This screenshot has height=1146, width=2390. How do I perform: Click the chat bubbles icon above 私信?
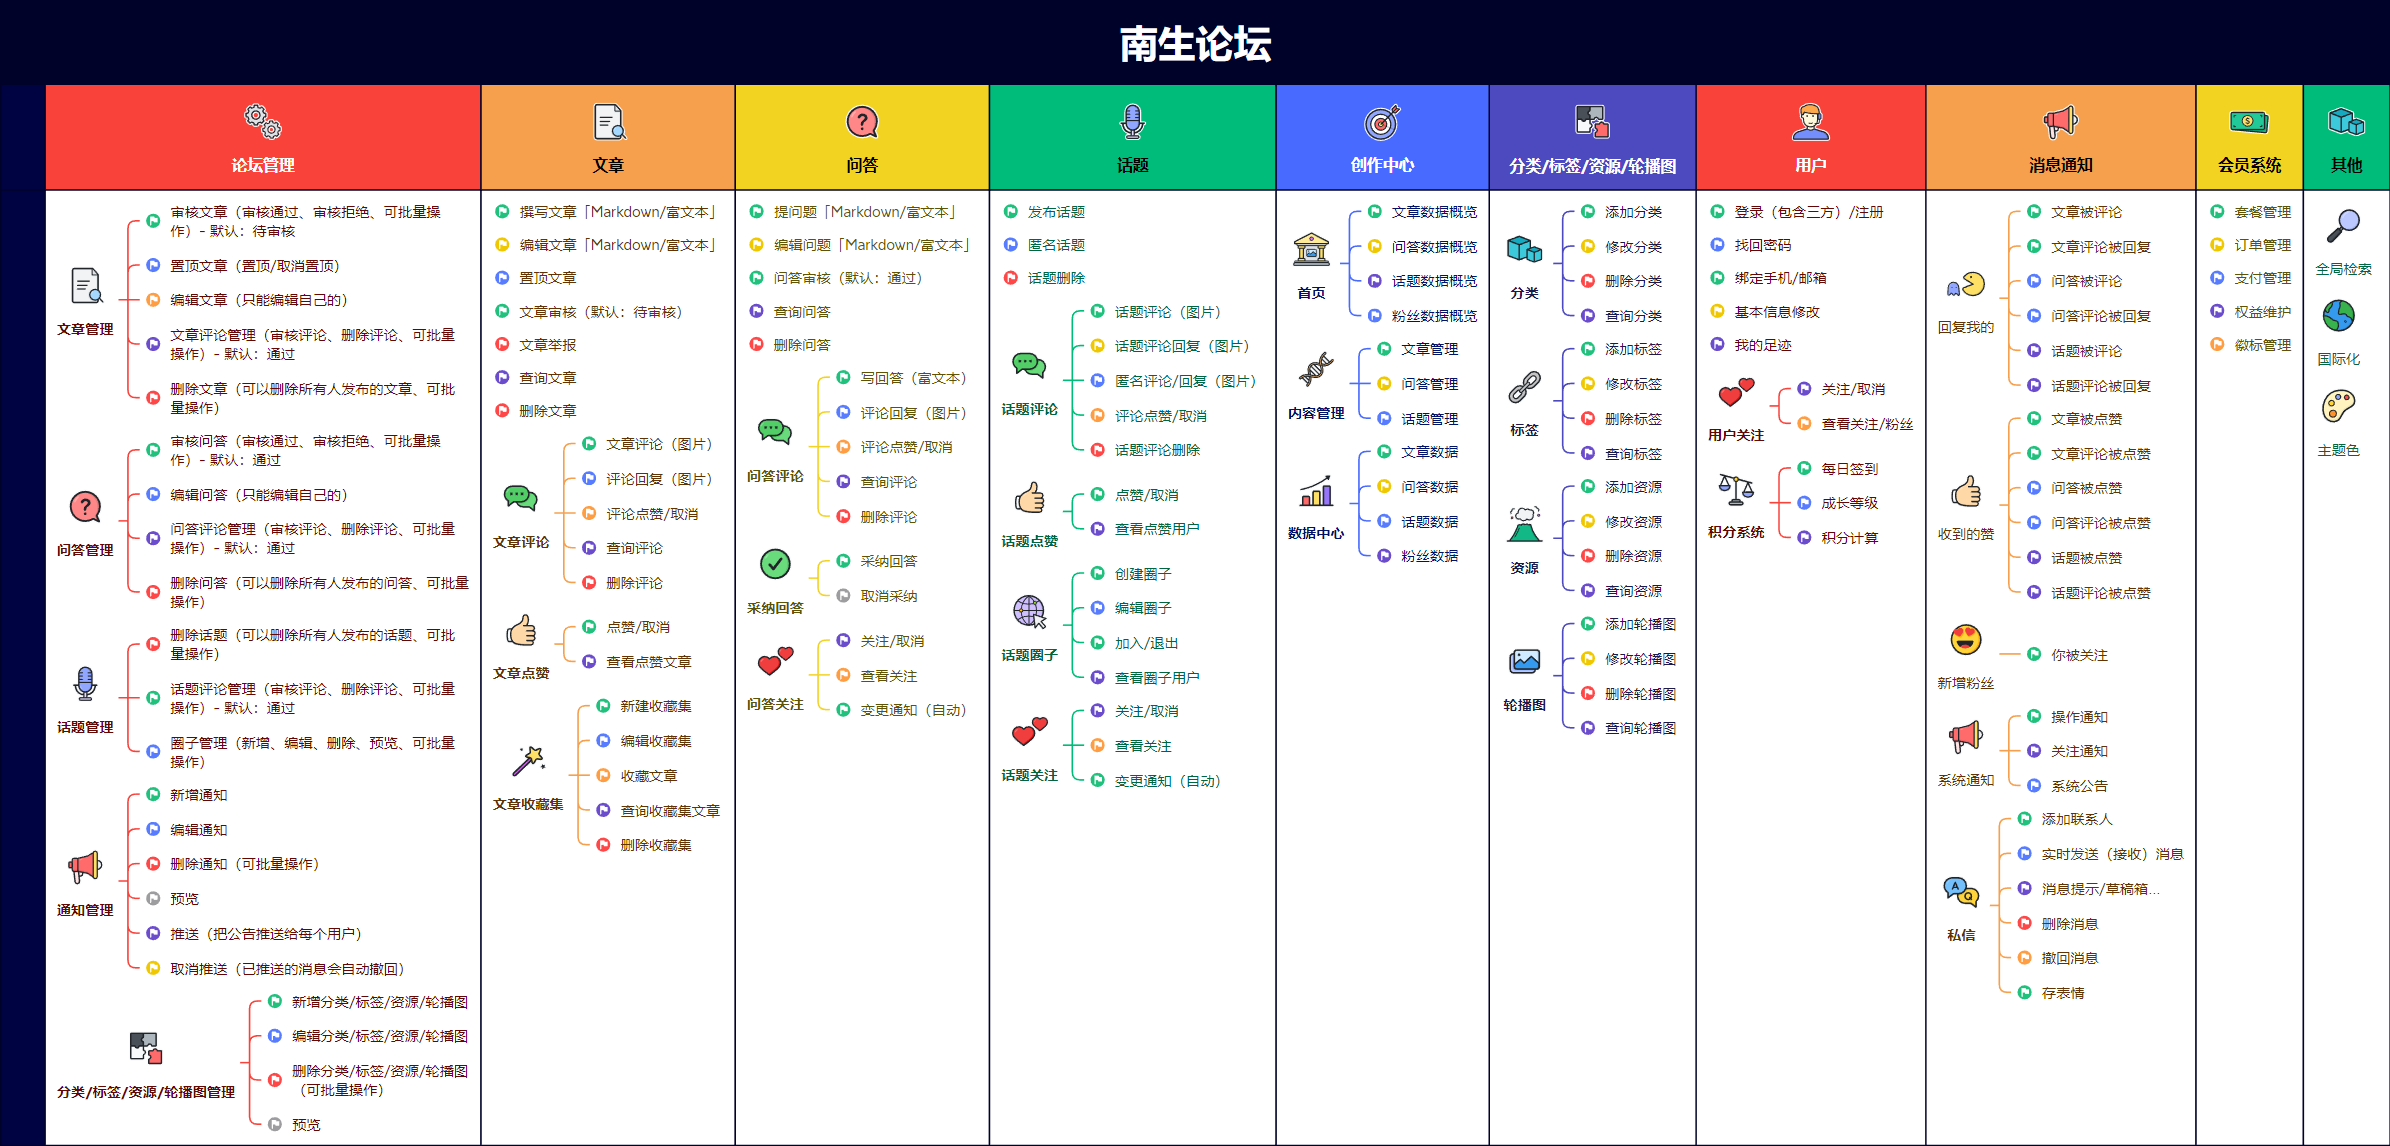[1960, 891]
